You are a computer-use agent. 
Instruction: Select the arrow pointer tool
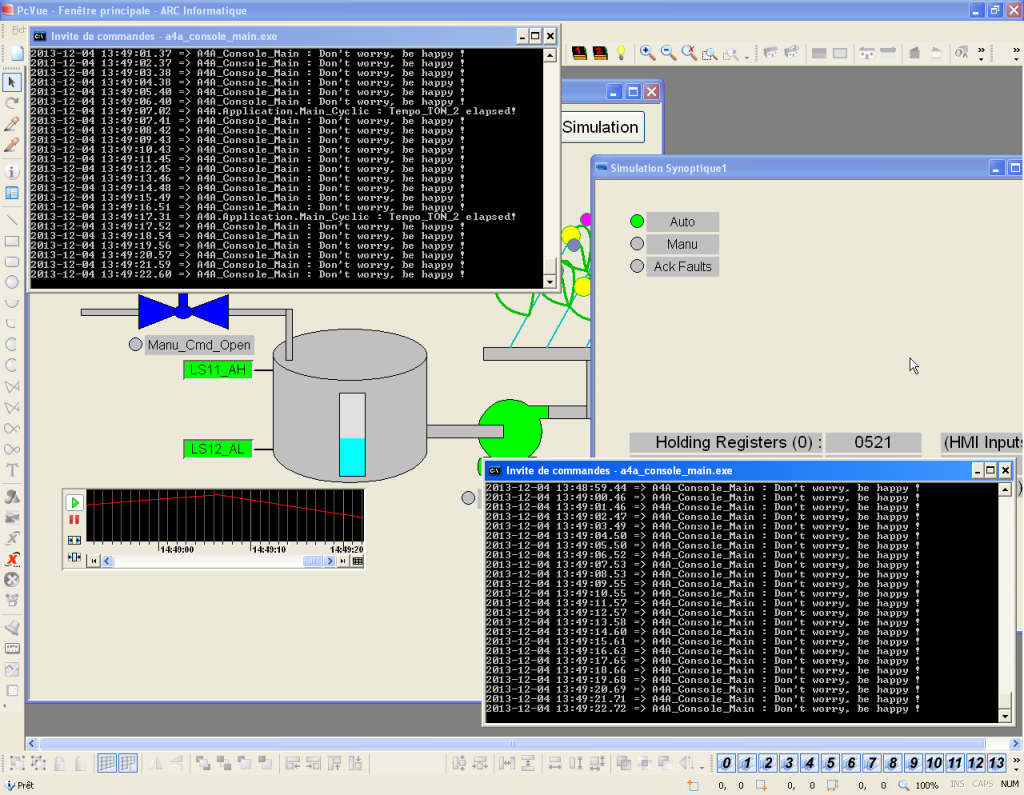(12, 82)
